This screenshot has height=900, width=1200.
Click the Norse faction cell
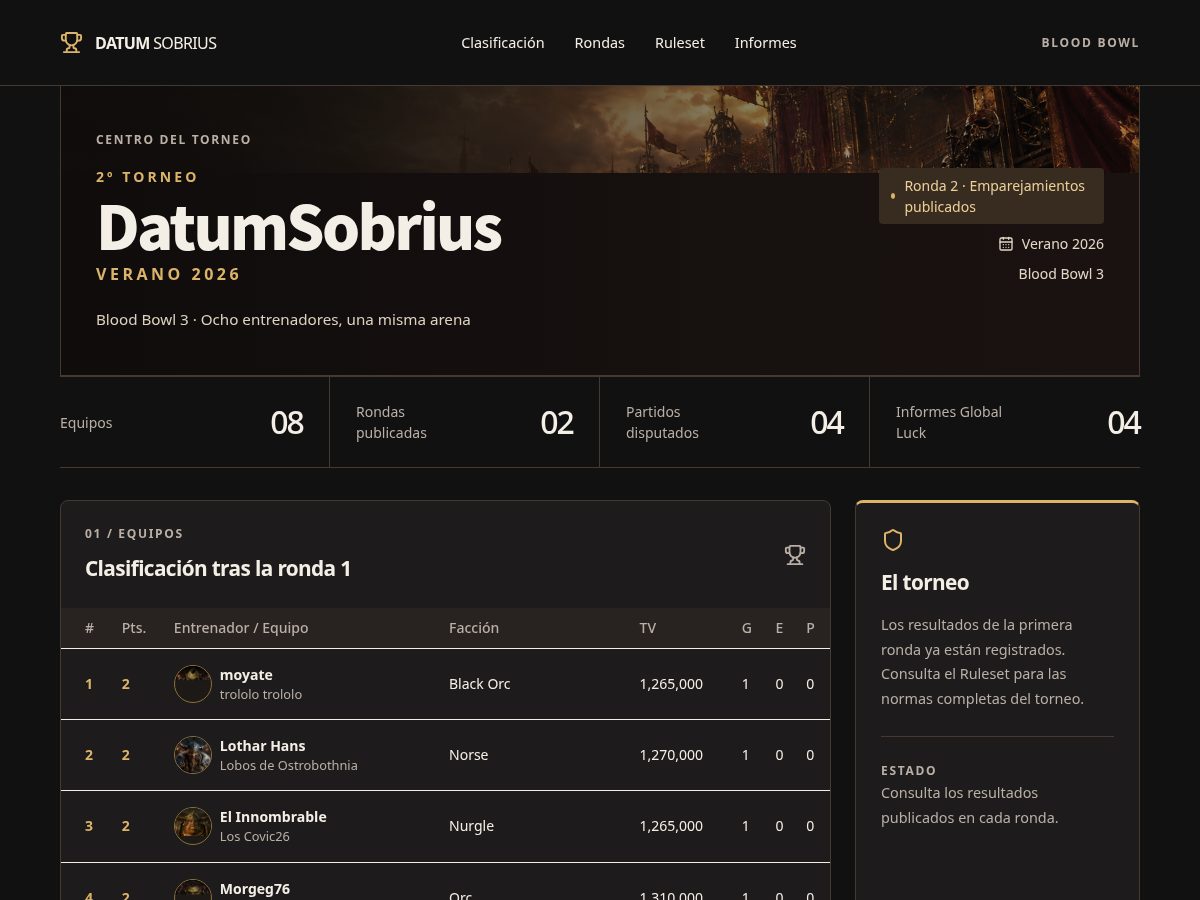pos(469,755)
